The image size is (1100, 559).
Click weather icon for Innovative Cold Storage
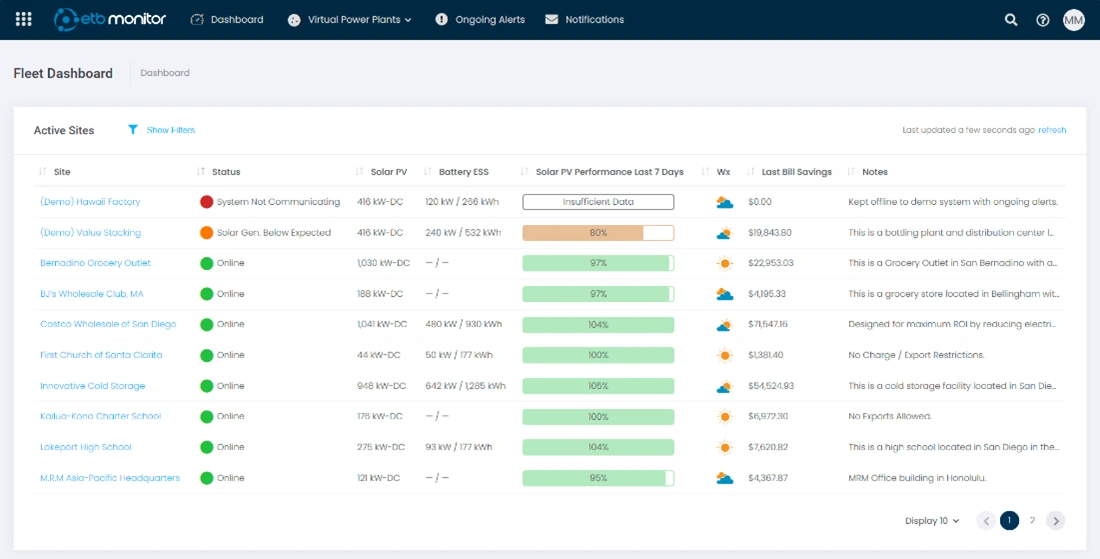coord(725,386)
